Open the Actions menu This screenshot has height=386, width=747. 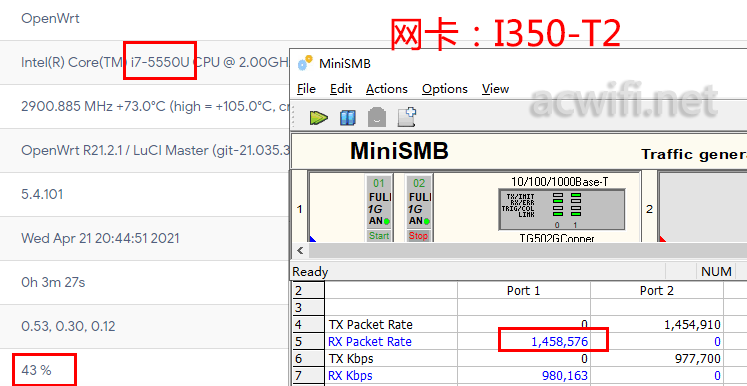pos(387,89)
